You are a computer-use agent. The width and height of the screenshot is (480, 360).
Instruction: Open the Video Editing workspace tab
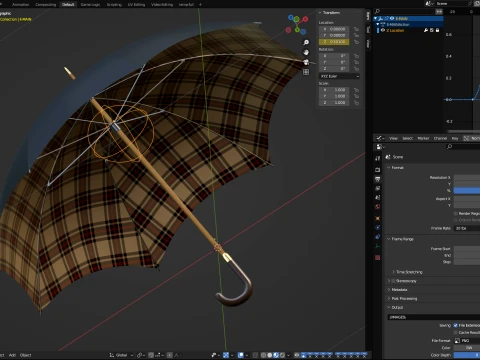point(162,5)
